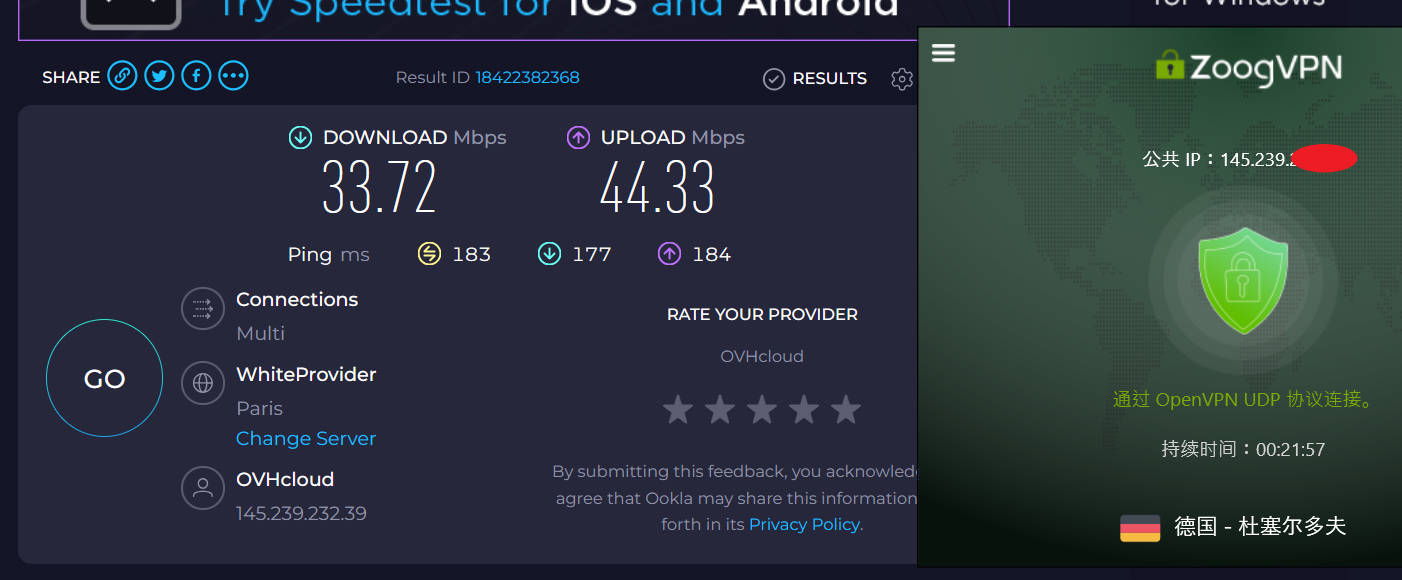1402x580 pixels.
Task: Click the WhiteProvider globe icon
Action: pyautogui.click(x=203, y=383)
